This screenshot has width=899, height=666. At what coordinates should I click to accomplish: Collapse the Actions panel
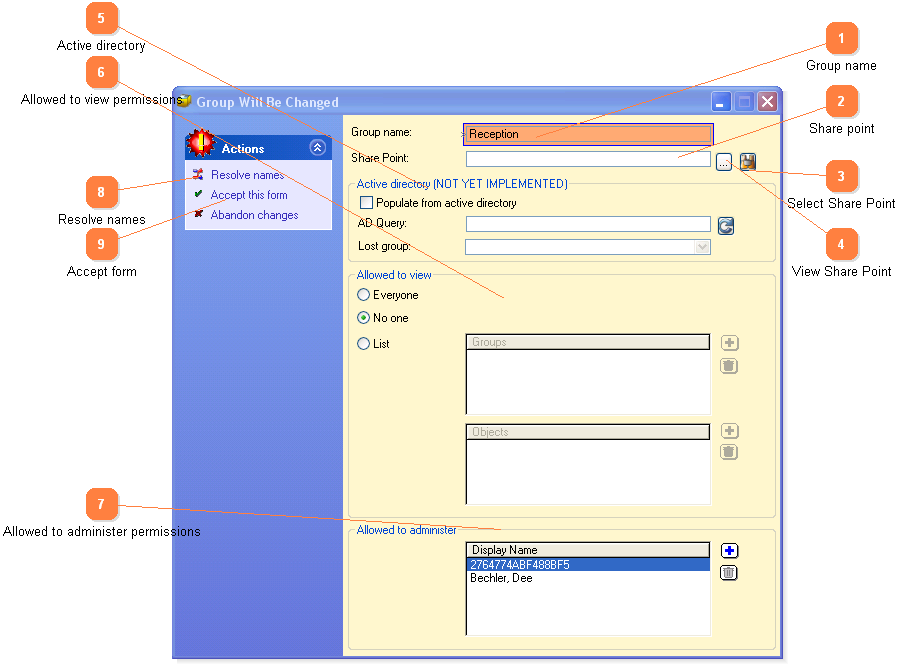(x=317, y=148)
